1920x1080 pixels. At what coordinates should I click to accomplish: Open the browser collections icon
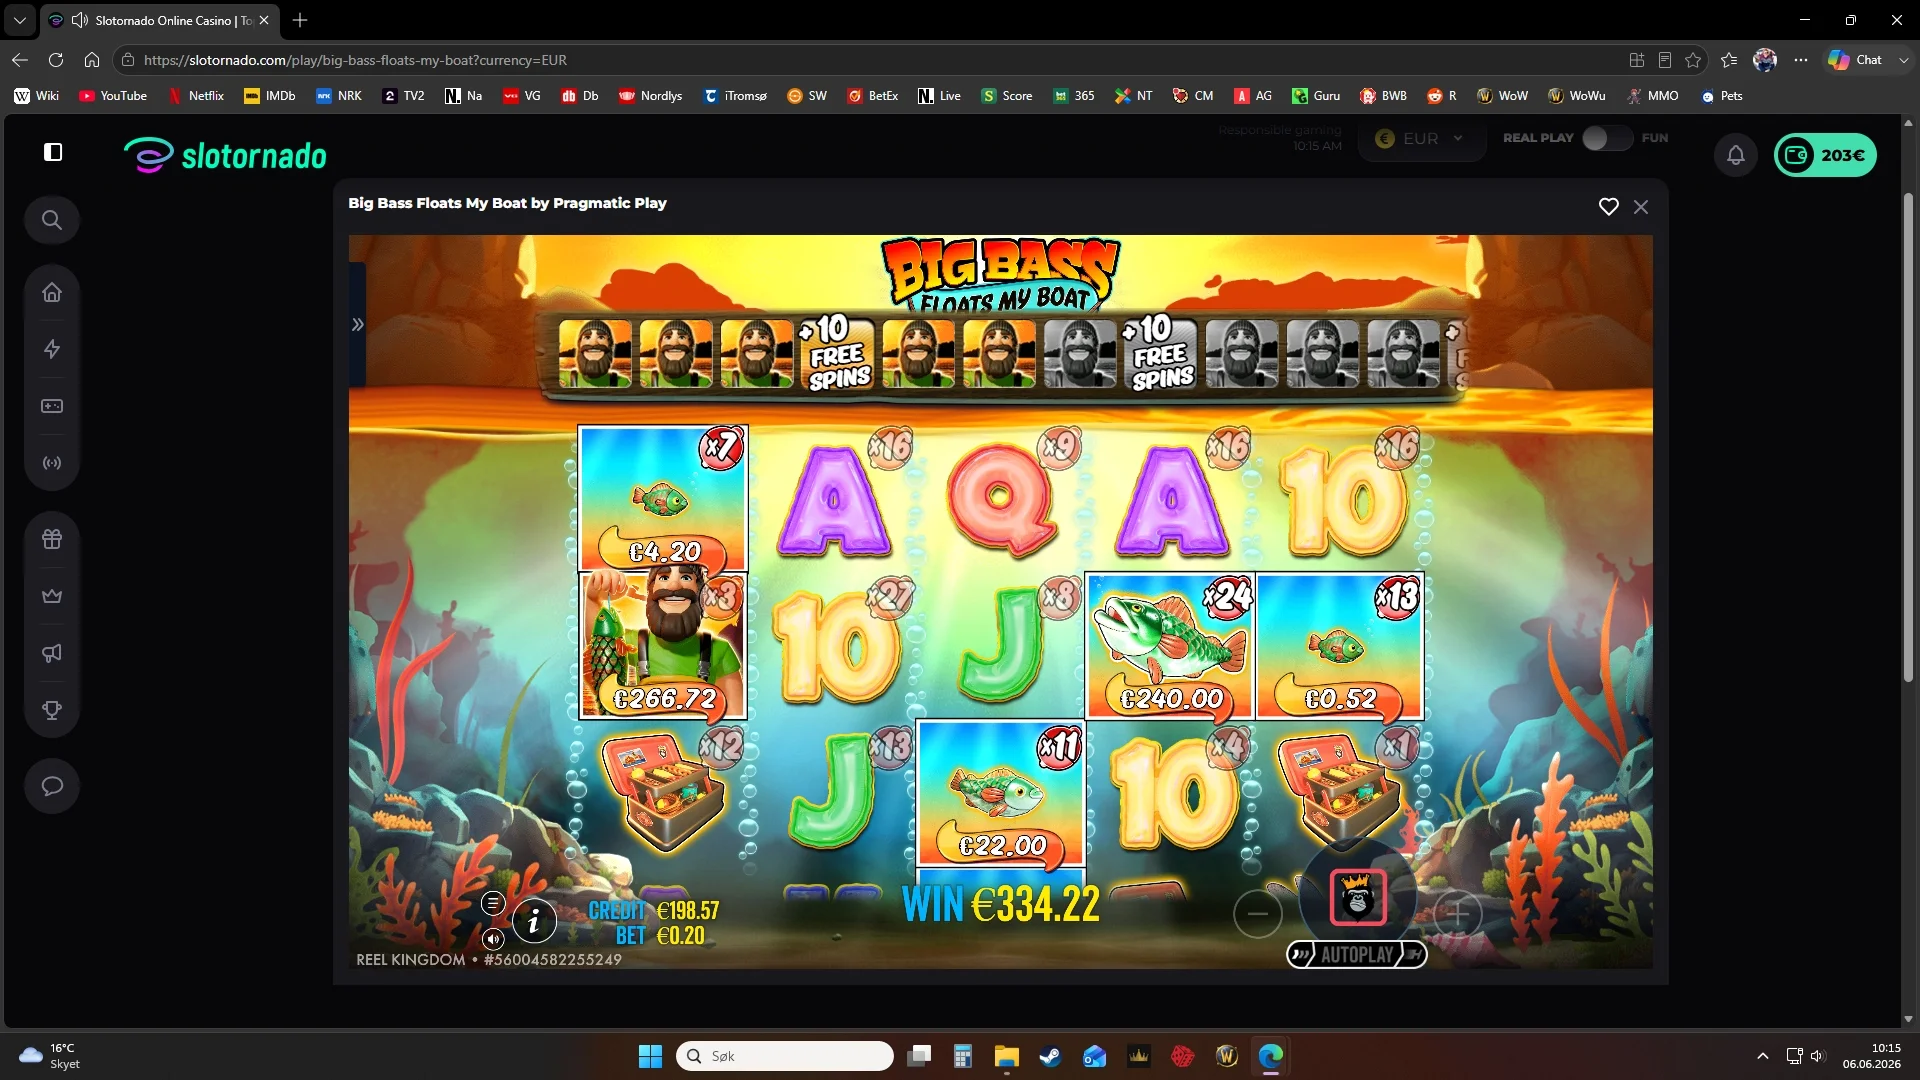pos(1729,60)
